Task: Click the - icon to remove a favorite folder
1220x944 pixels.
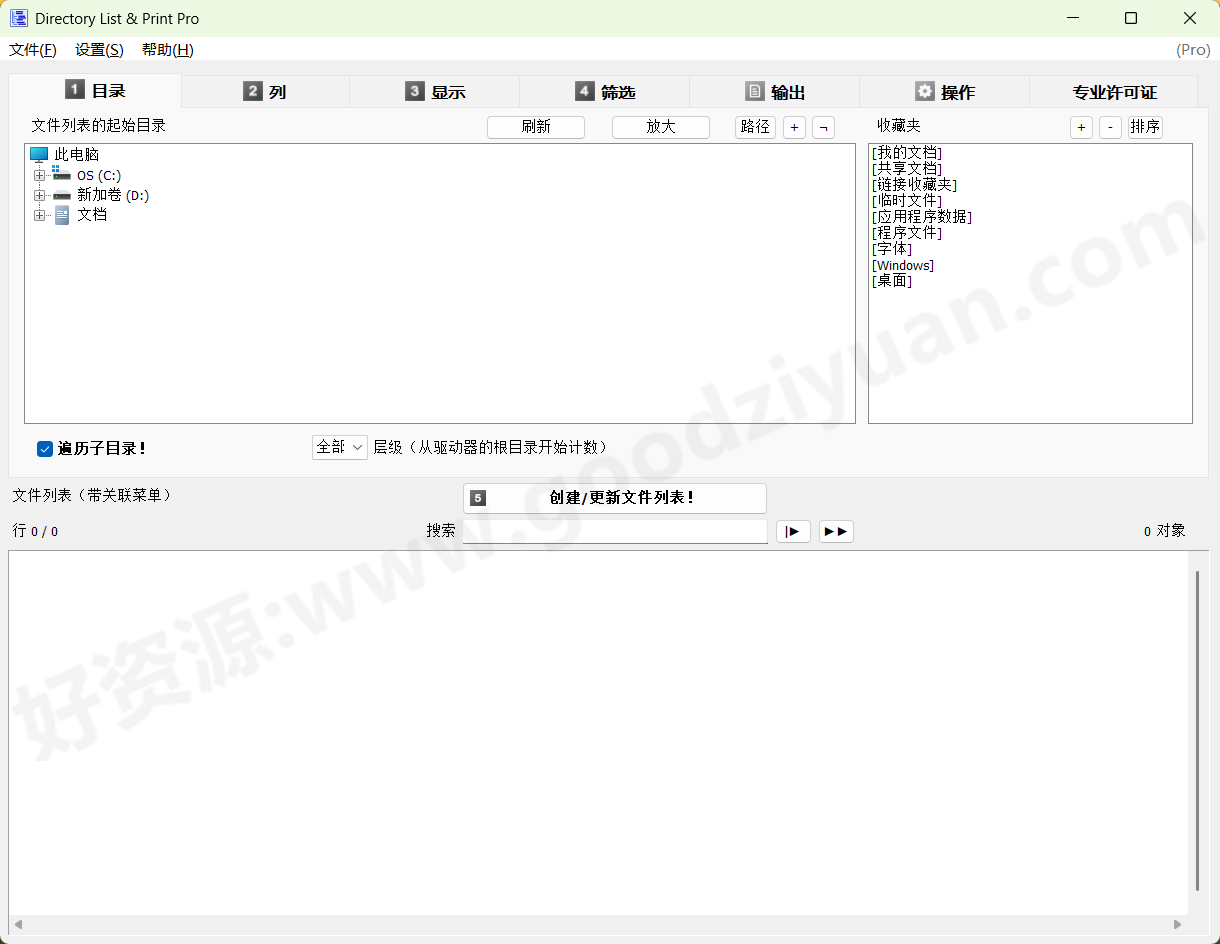Action: (x=1110, y=127)
